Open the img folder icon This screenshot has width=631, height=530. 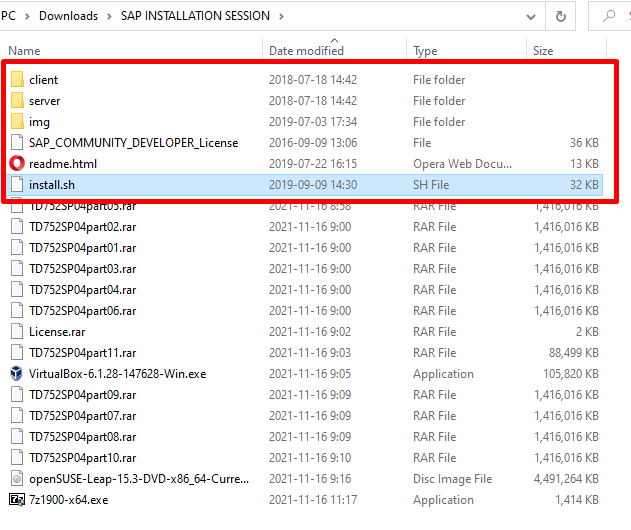tap(17, 121)
